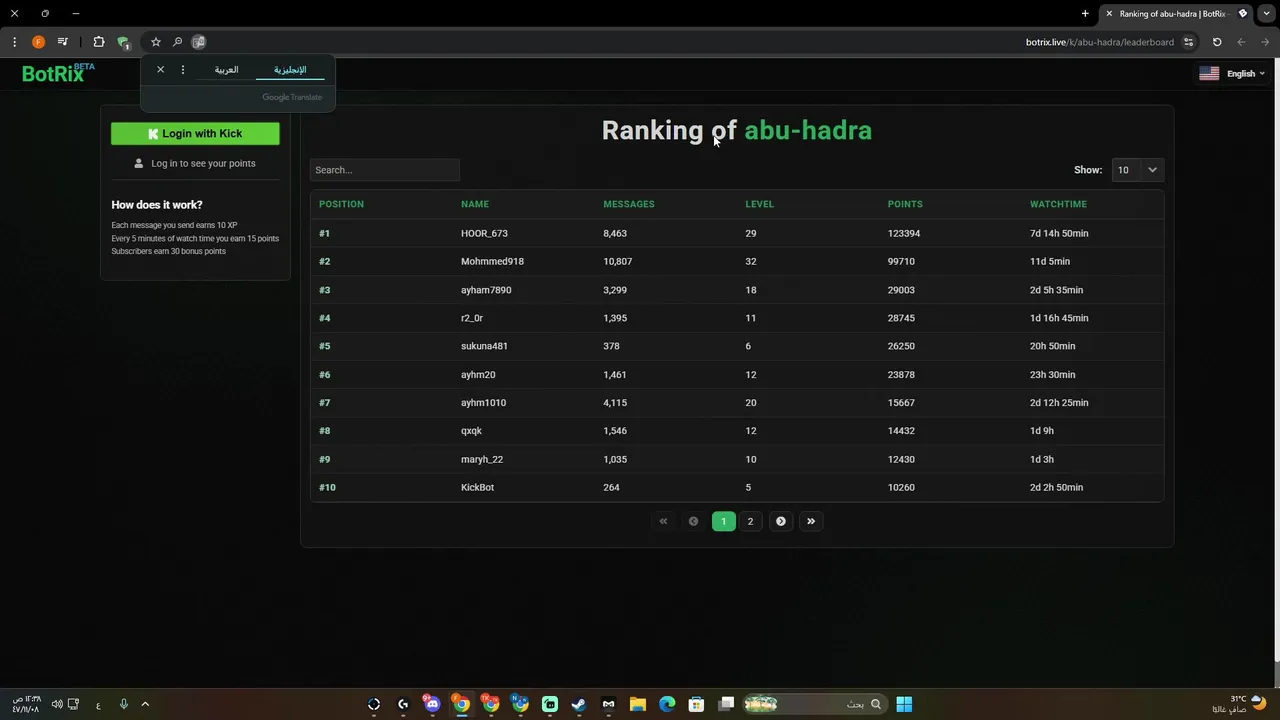Screen dimensions: 1280x720
Task: Click the BotRix BETA logo
Action: click(58, 73)
